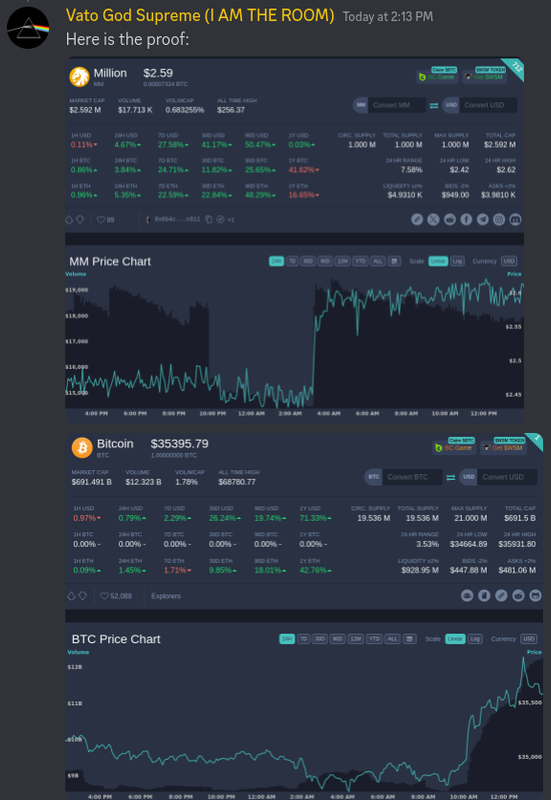
Task: Click Get $WSM promo in Million panel
Action: [485, 77]
